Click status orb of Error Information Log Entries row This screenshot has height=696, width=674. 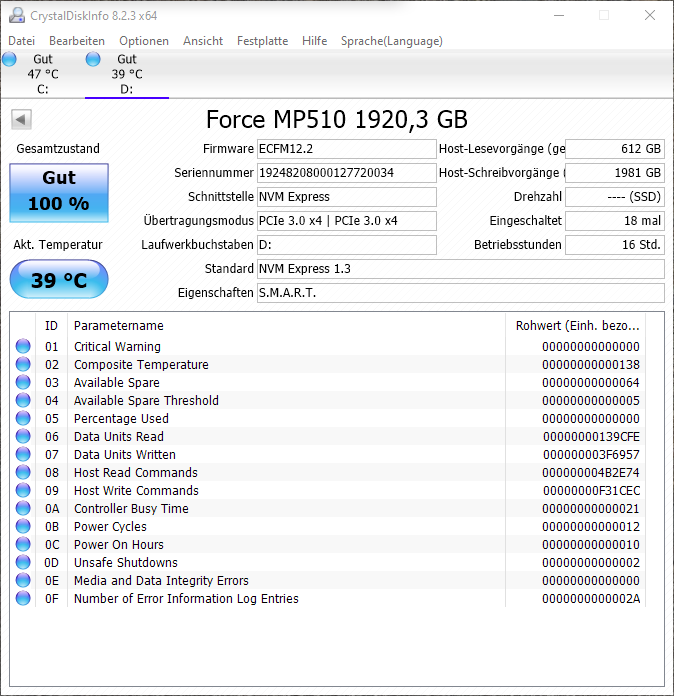click(x=23, y=598)
